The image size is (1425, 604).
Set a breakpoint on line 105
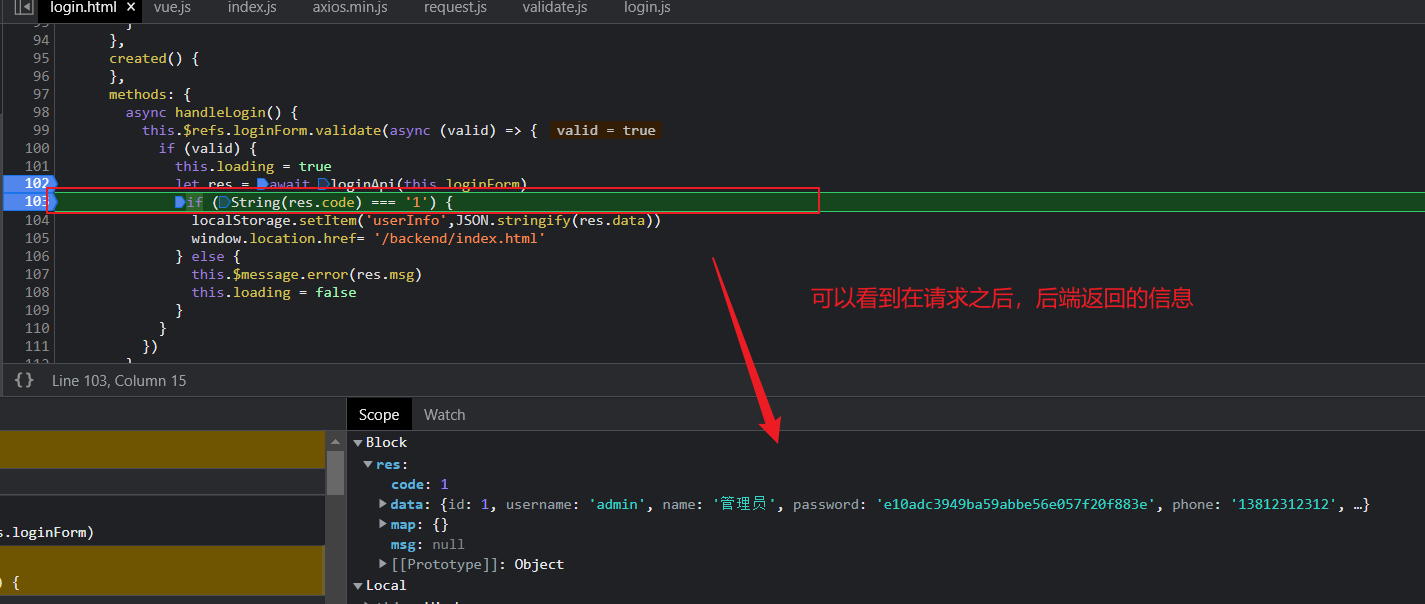point(36,238)
